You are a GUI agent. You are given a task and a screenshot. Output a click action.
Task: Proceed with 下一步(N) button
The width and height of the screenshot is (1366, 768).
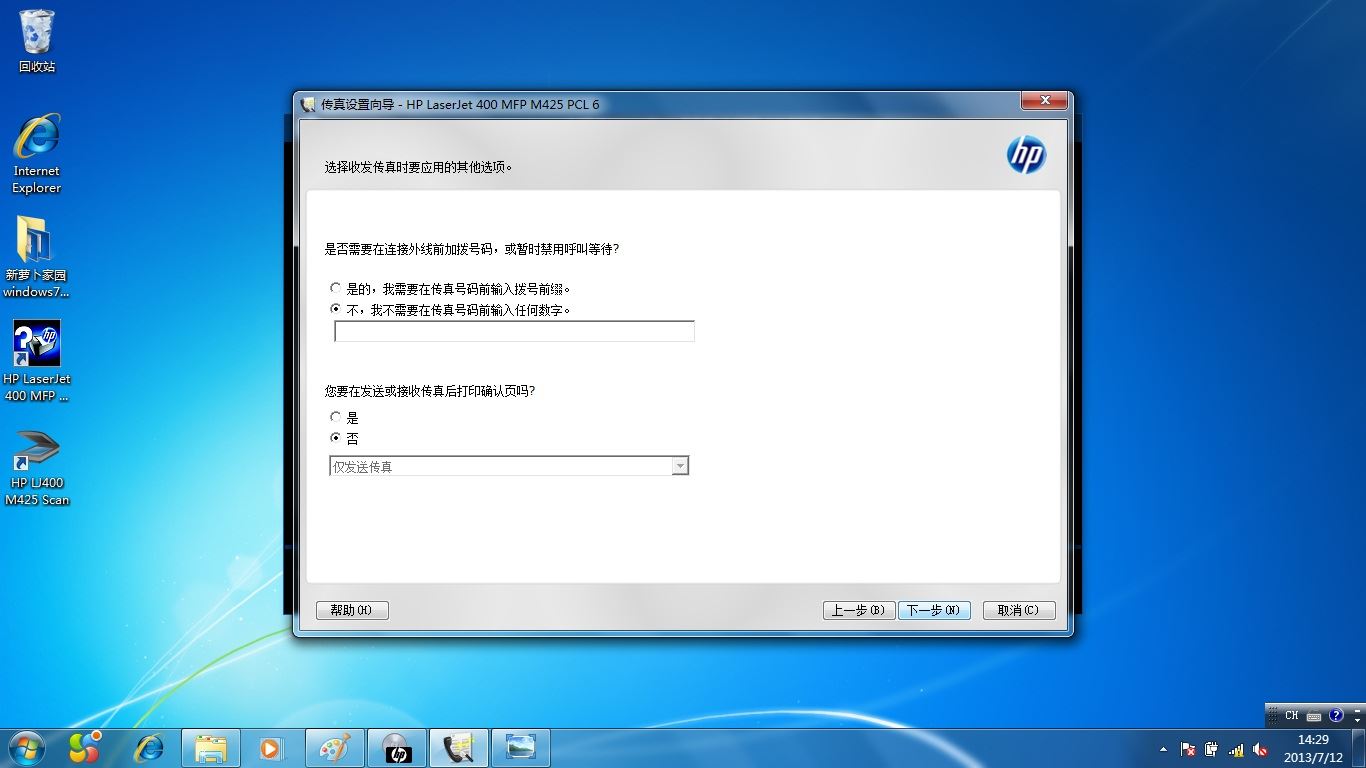tap(934, 610)
